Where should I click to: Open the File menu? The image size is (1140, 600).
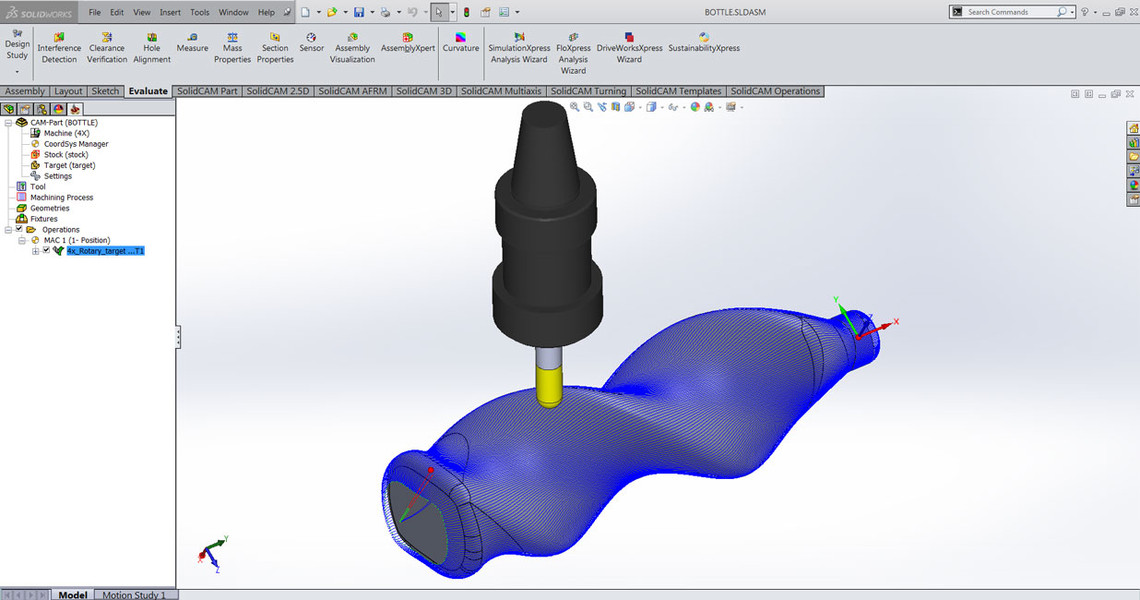click(x=95, y=12)
